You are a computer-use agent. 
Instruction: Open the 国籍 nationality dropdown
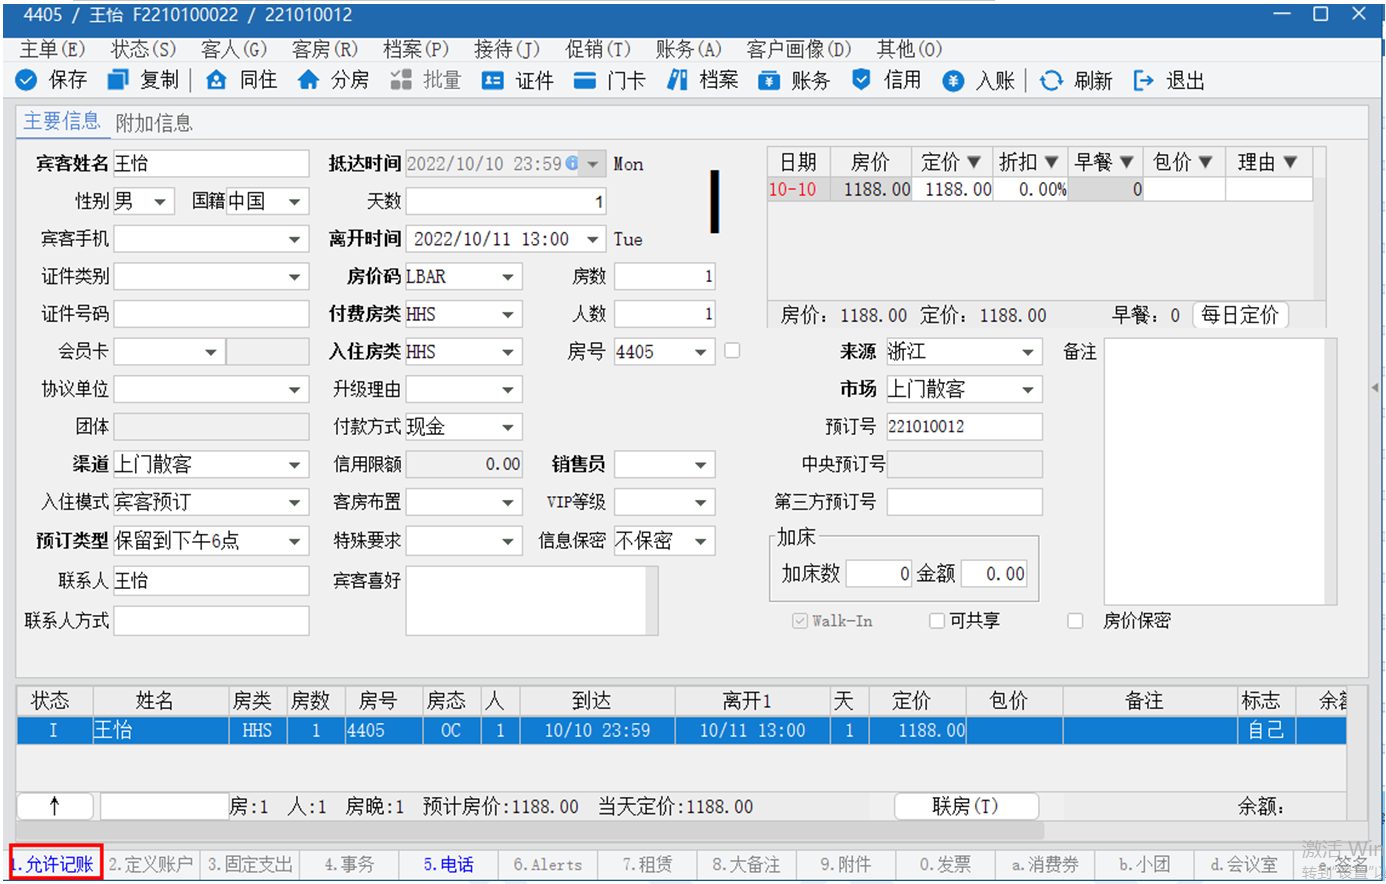pos(294,202)
